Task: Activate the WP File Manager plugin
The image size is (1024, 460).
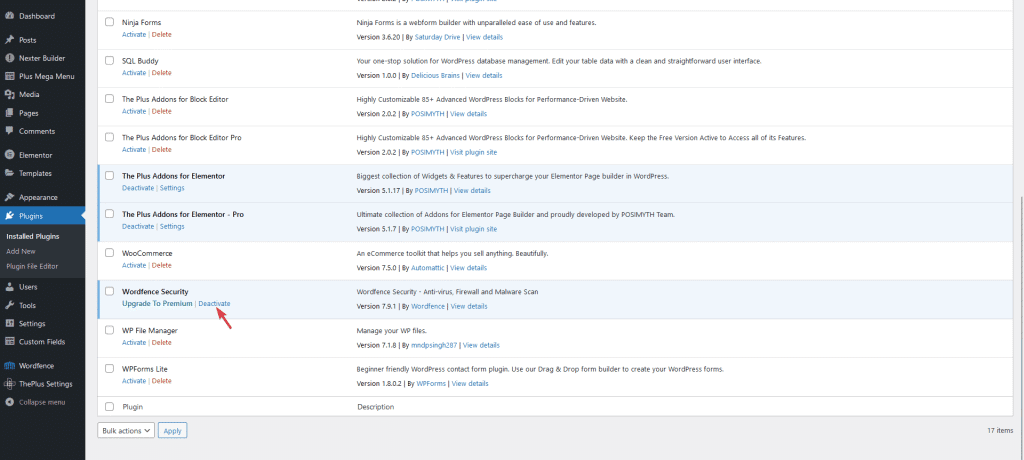Action: (133, 342)
